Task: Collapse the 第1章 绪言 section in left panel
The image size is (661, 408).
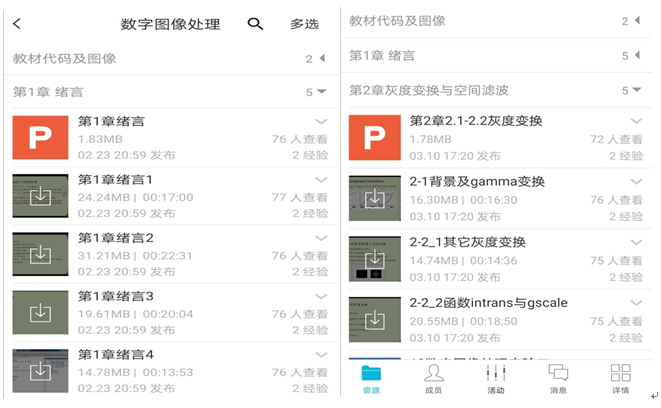Action: (x=321, y=92)
